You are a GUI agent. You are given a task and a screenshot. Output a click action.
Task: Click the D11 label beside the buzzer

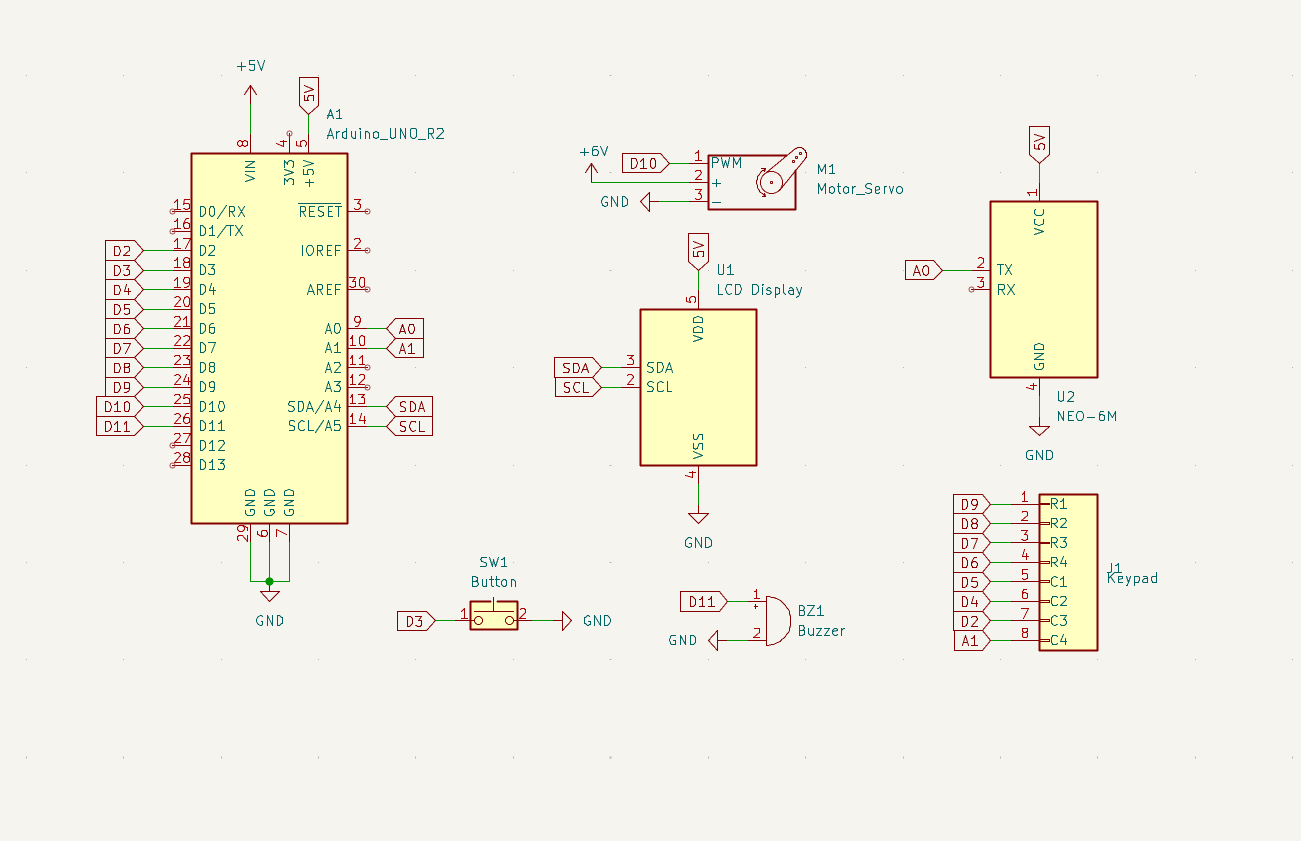pos(701,601)
